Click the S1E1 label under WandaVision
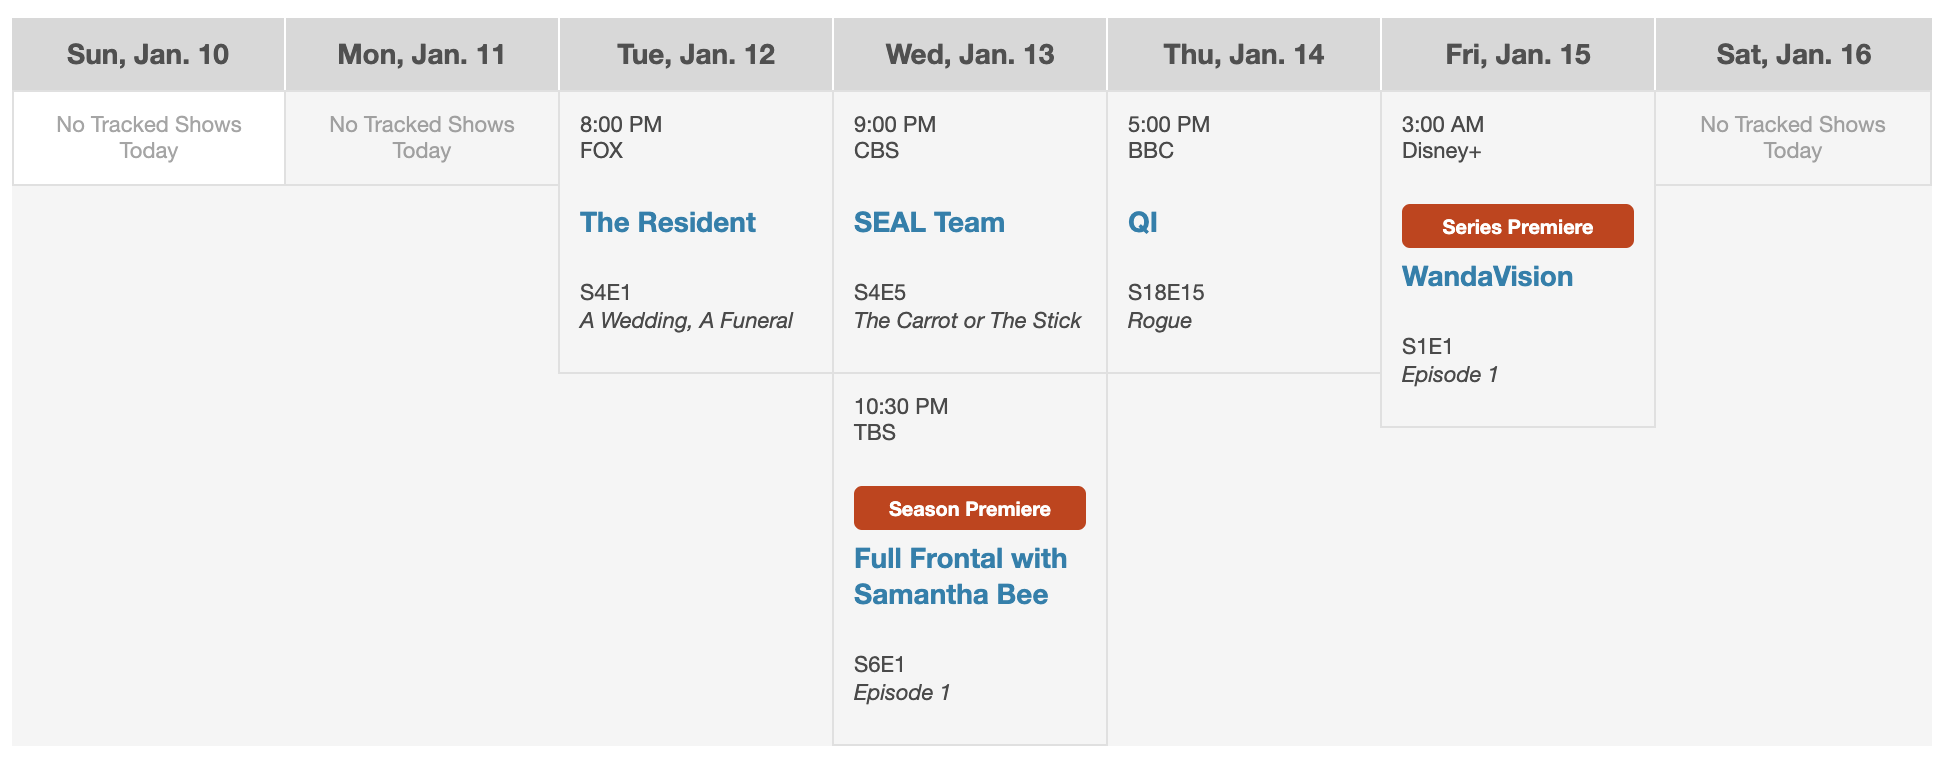Viewport: 1954px width, 762px height. tap(1427, 347)
